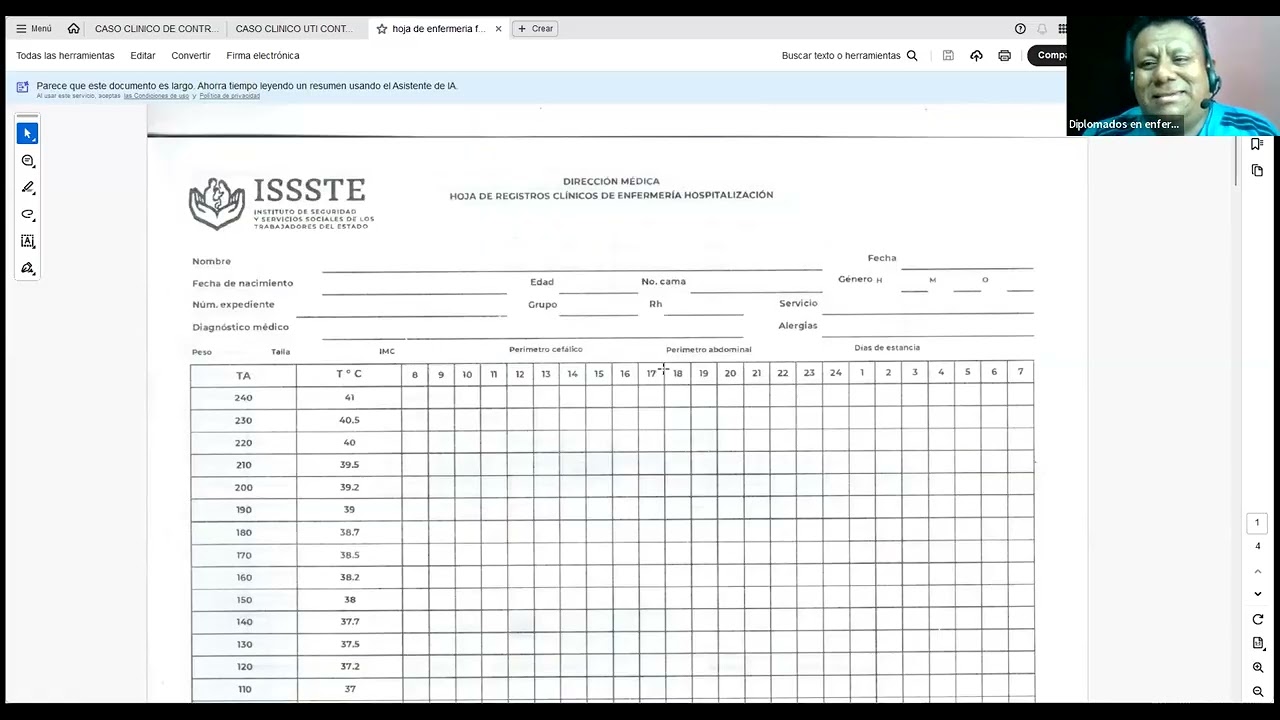The width and height of the screenshot is (1280, 720).
Task: Open the Editar menu item
Action: [x=143, y=56]
